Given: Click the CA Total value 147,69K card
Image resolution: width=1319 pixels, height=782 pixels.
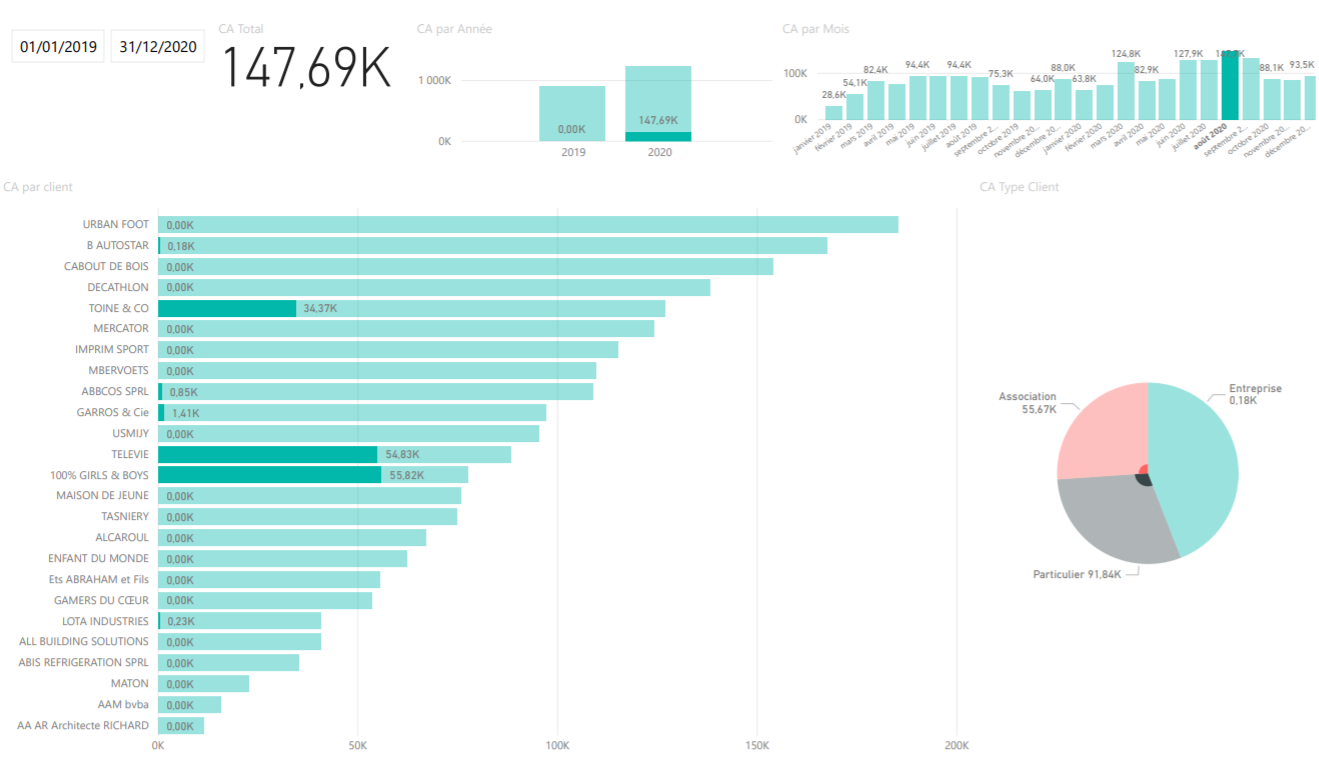Looking at the screenshot, I should (304, 68).
